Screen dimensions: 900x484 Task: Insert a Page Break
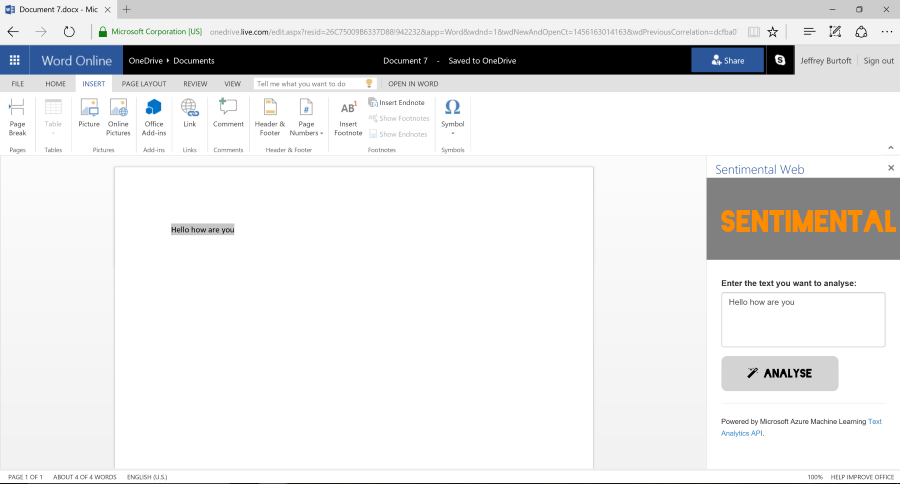17,117
